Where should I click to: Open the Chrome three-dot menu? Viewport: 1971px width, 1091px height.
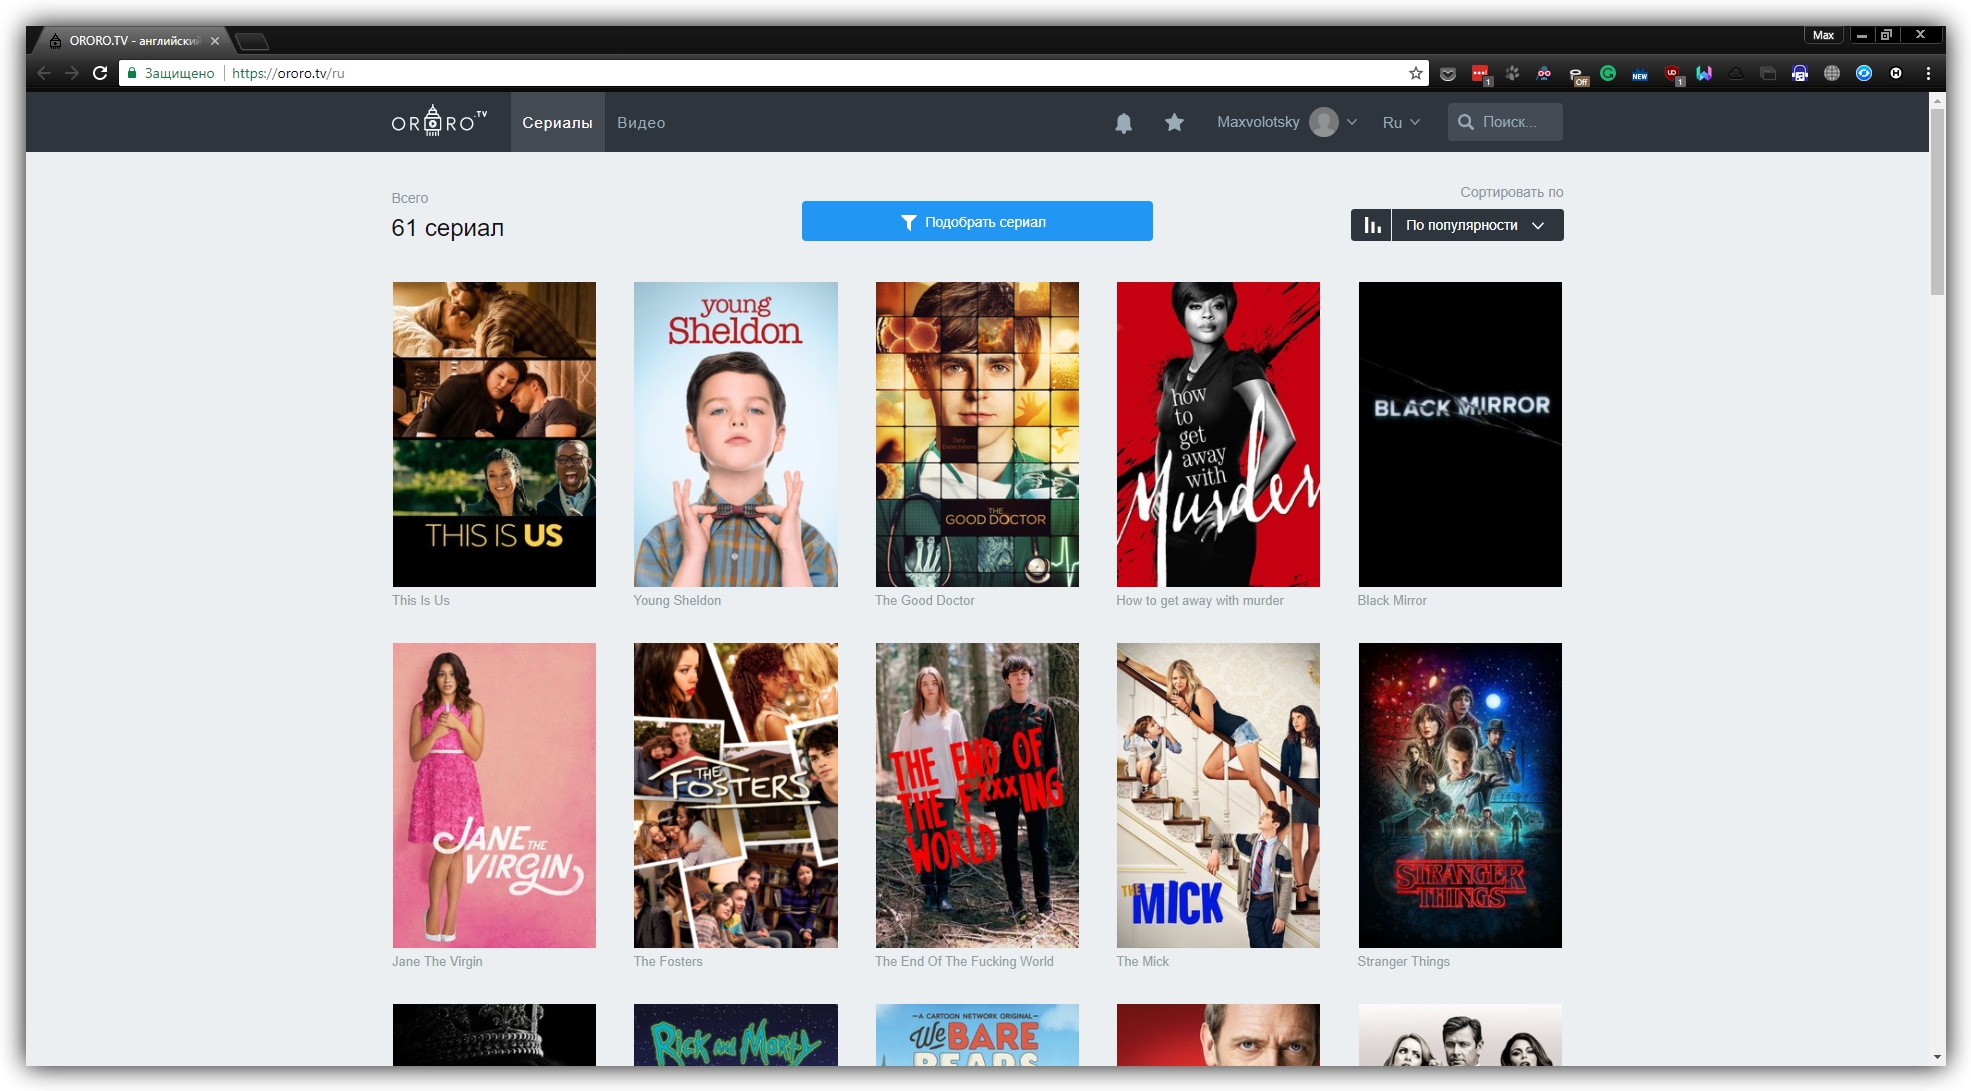(1928, 73)
